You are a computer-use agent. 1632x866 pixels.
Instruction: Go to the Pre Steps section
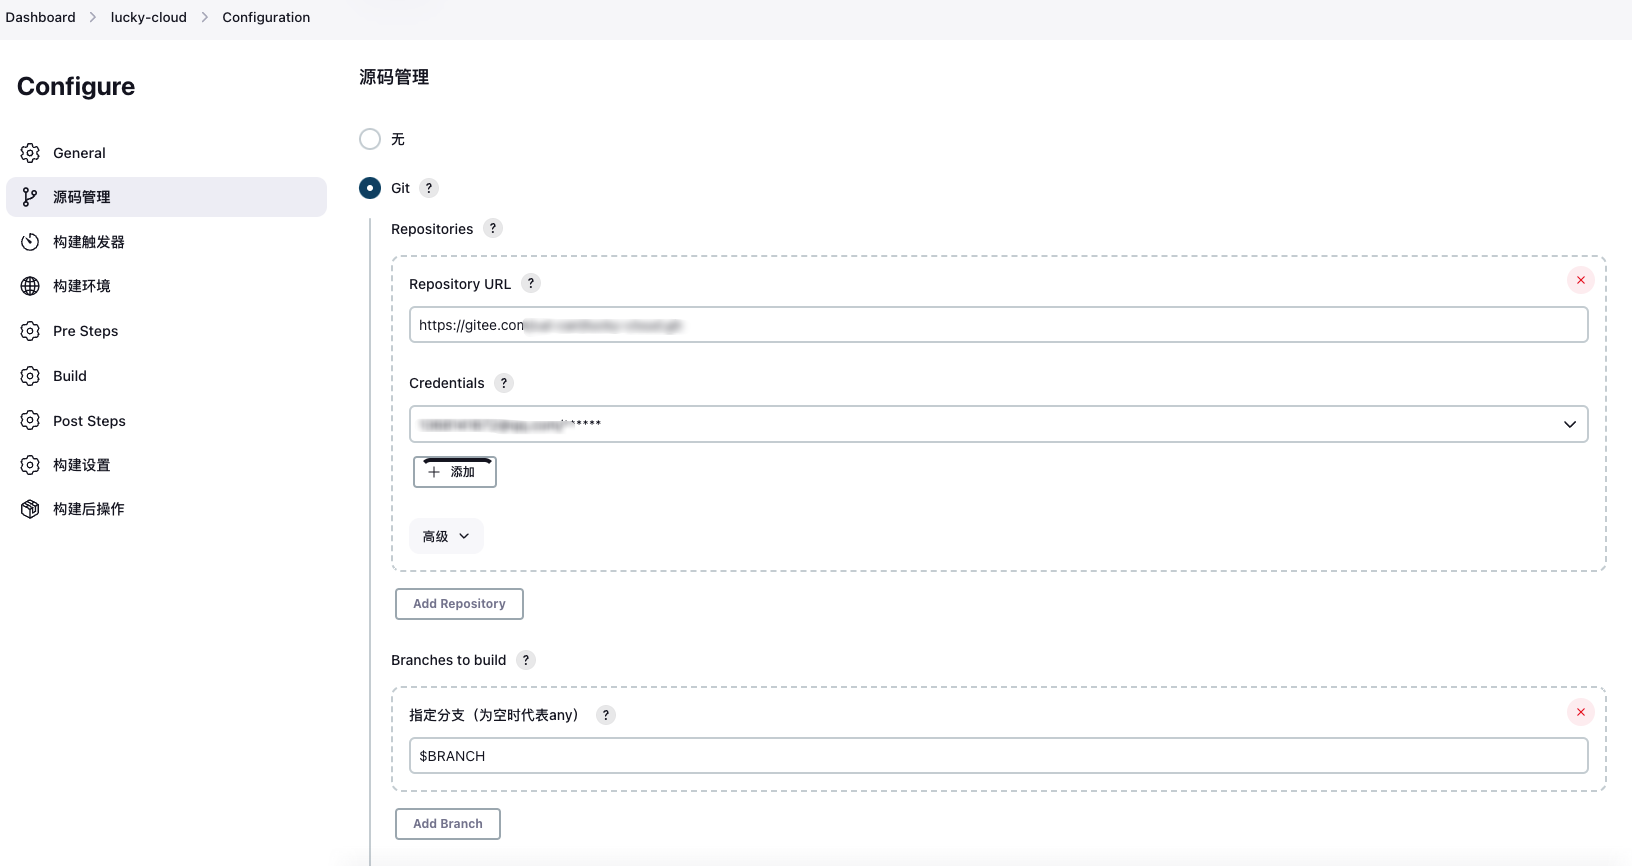click(166, 331)
